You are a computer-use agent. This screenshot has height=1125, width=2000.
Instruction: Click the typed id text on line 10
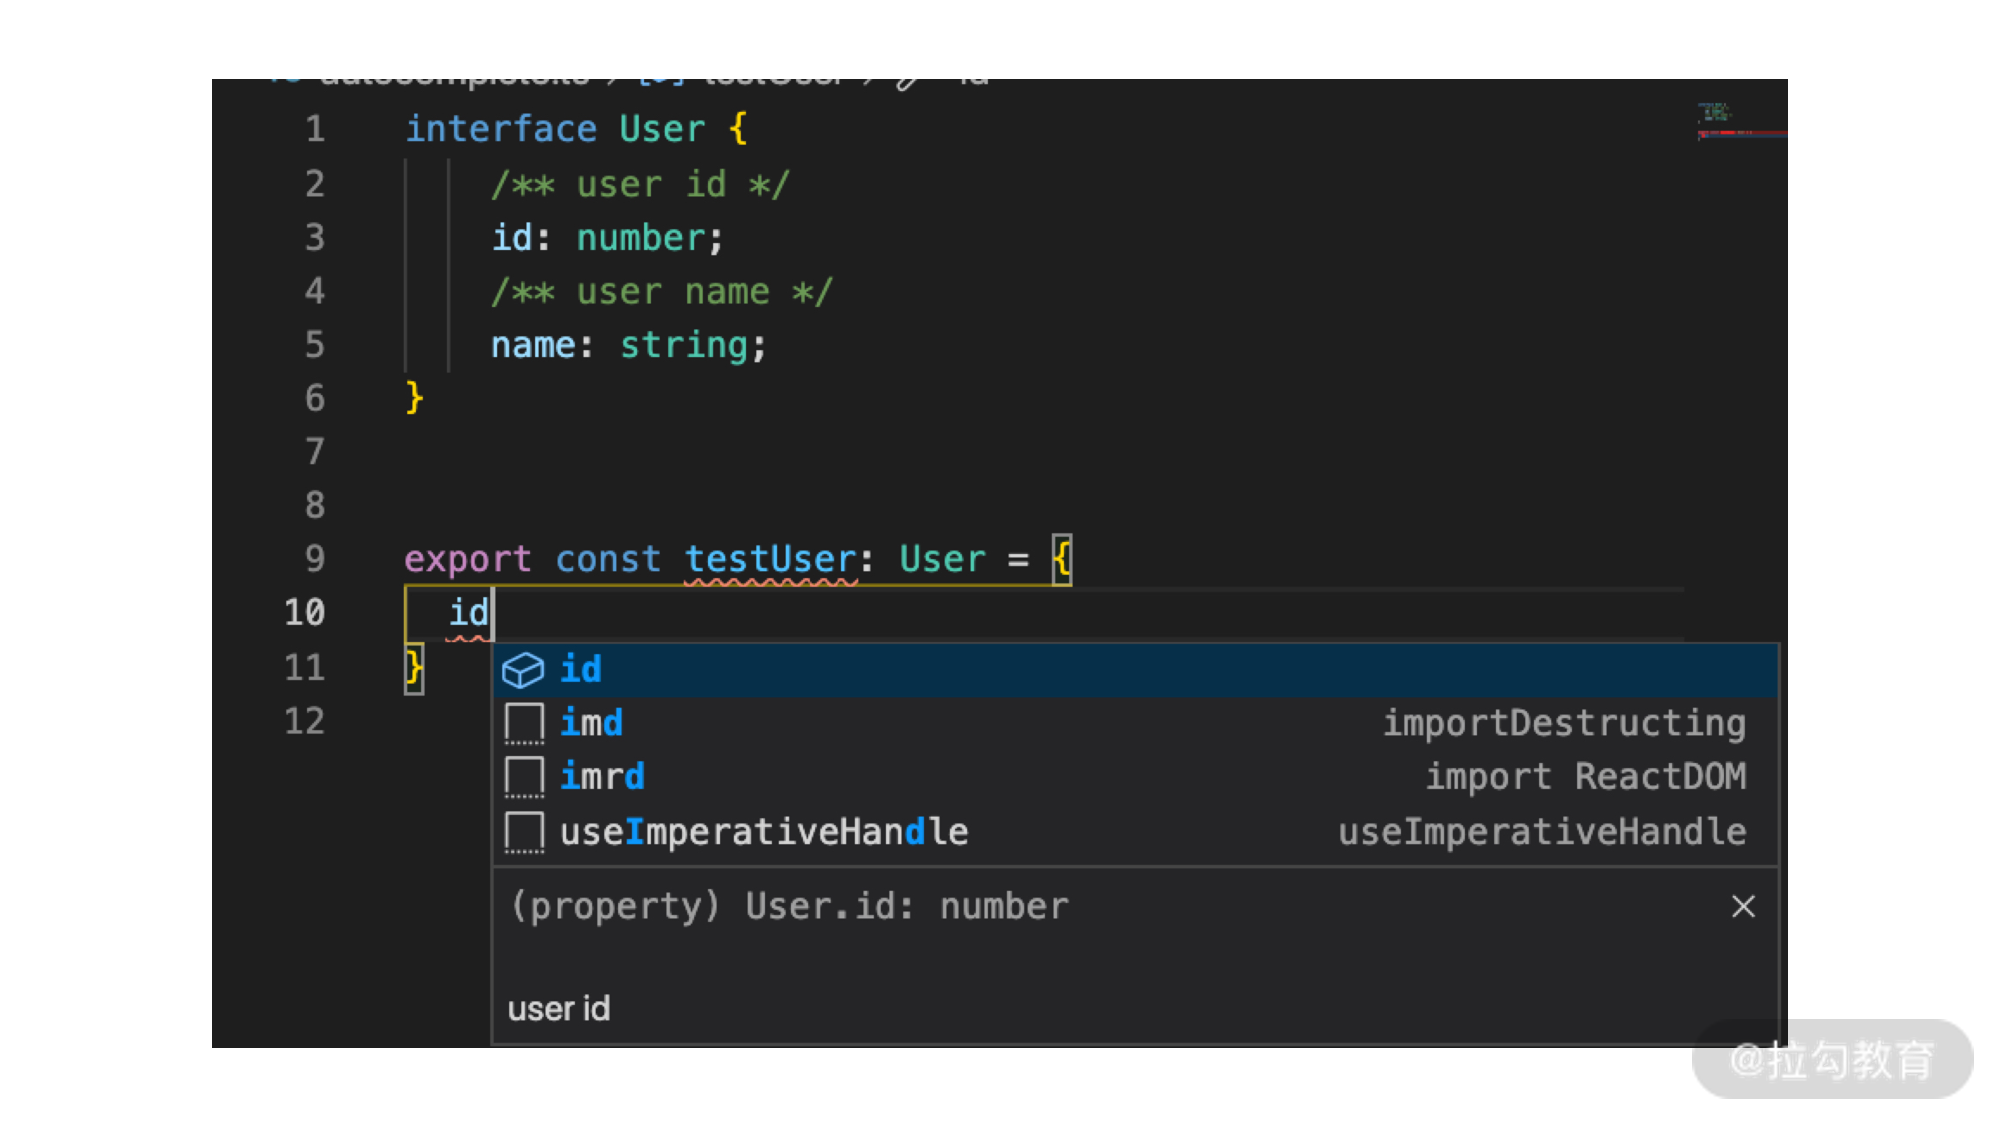coord(468,612)
